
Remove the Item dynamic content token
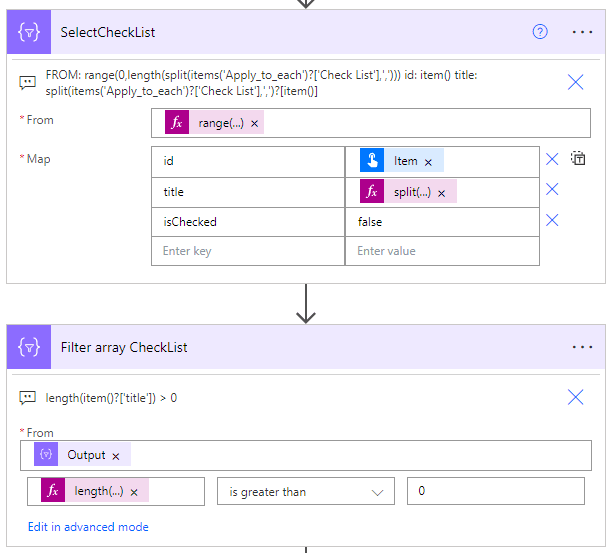(x=428, y=162)
